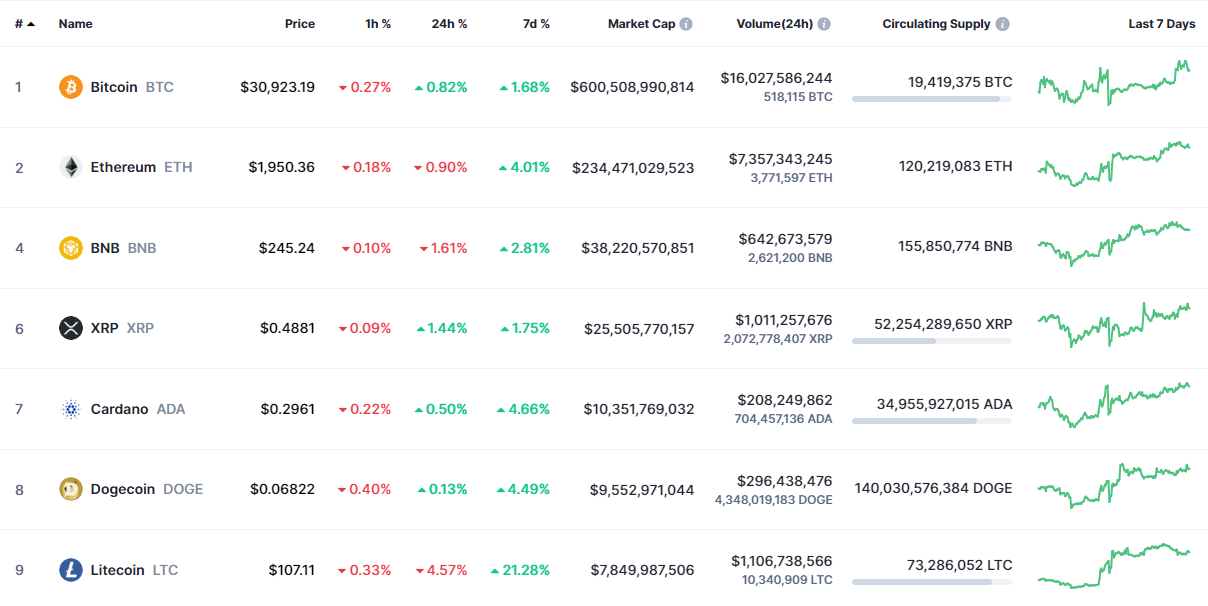Click the Dogecoin logo icon
Viewport: 1208px width, 606px height.
(70, 489)
